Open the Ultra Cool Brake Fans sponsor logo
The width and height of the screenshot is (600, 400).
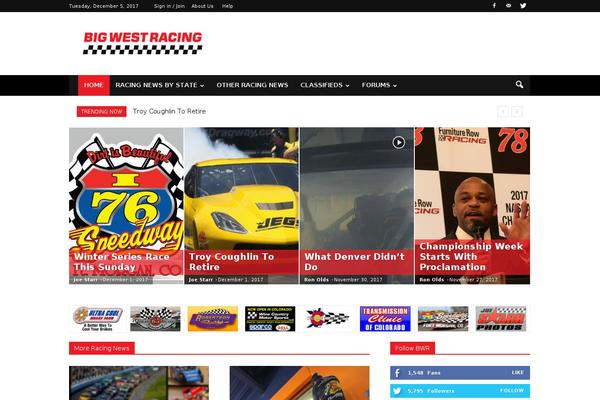click(x=98, y=318)
